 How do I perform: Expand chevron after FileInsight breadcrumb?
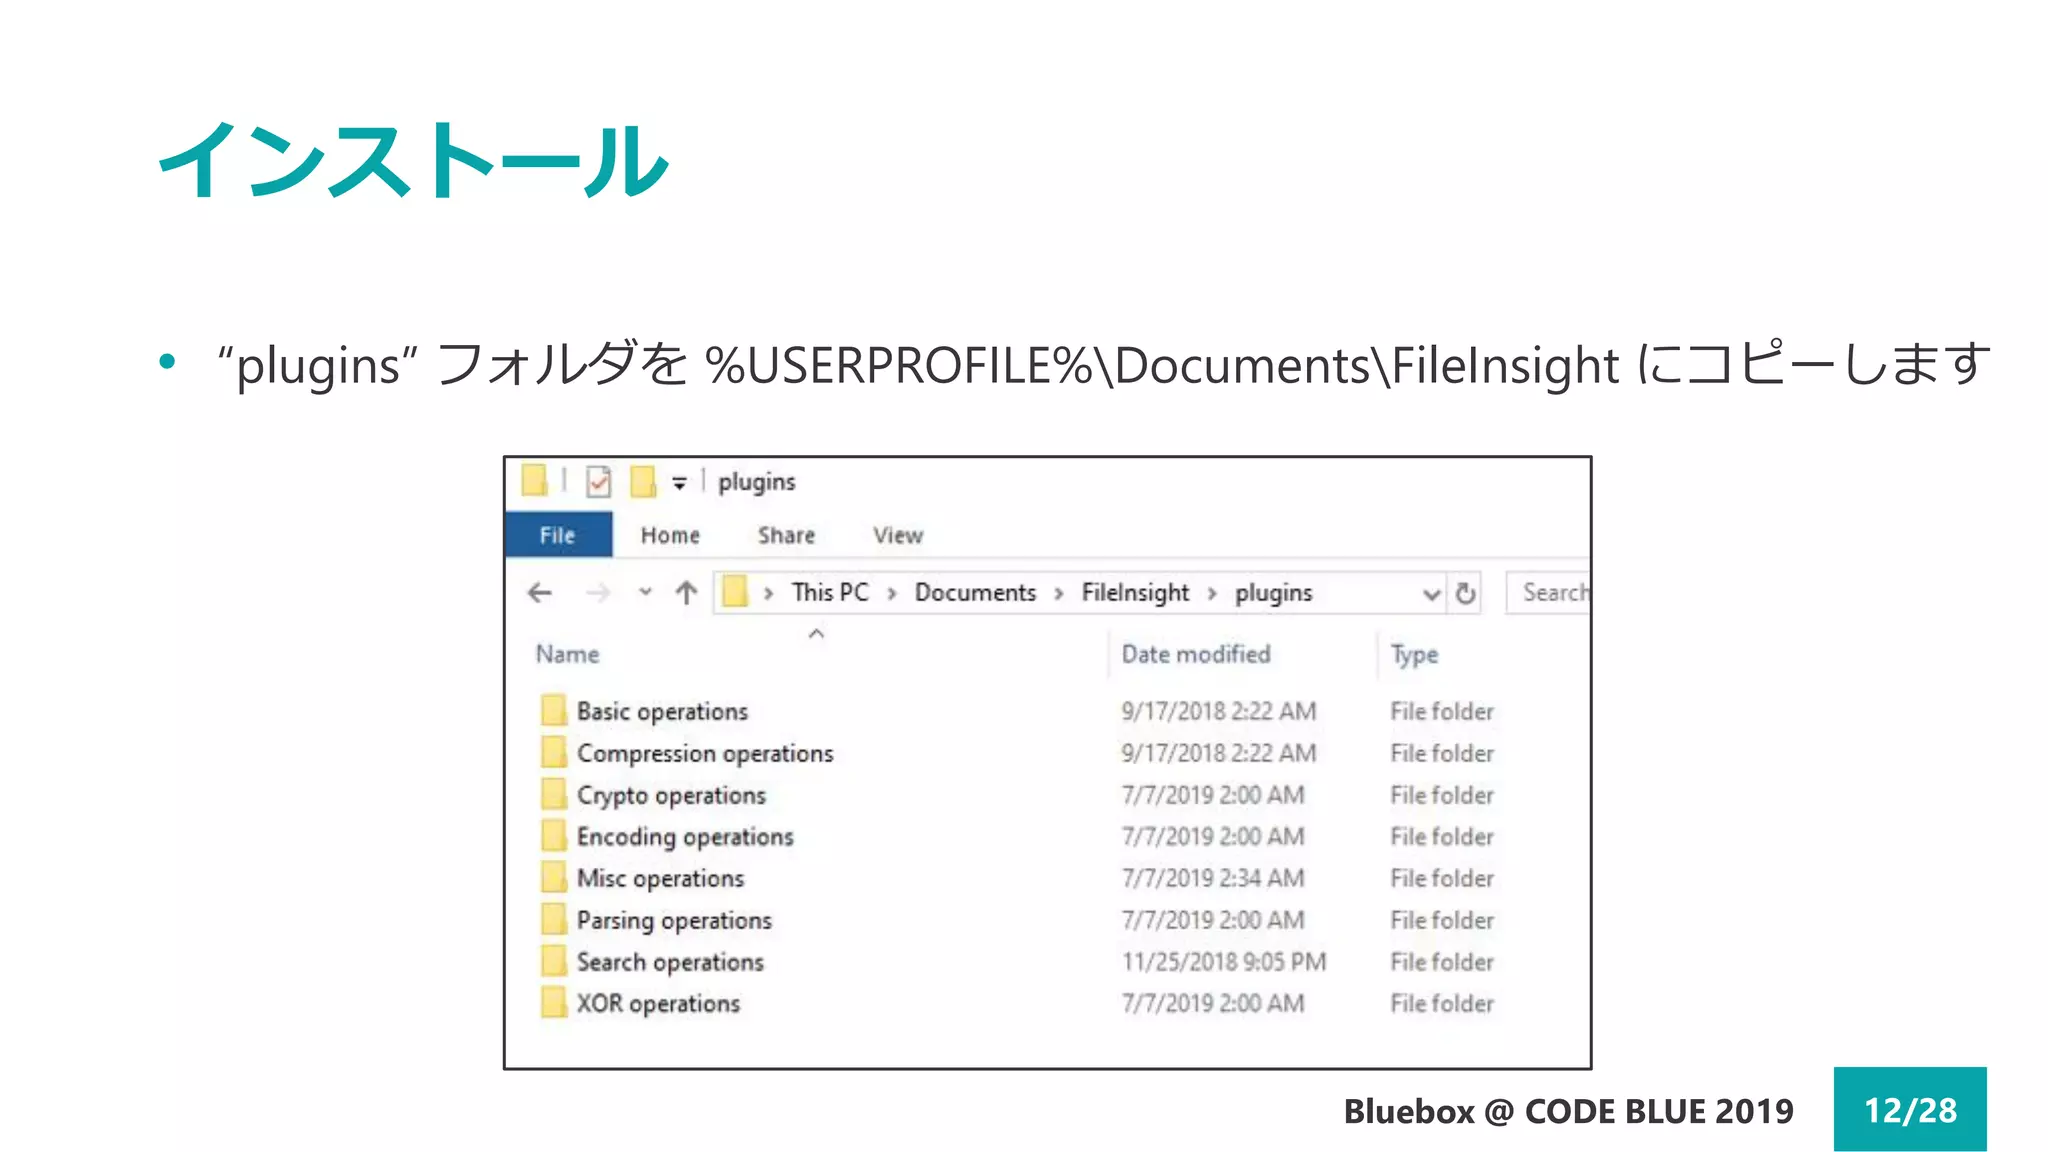(x=1212, y=594)
